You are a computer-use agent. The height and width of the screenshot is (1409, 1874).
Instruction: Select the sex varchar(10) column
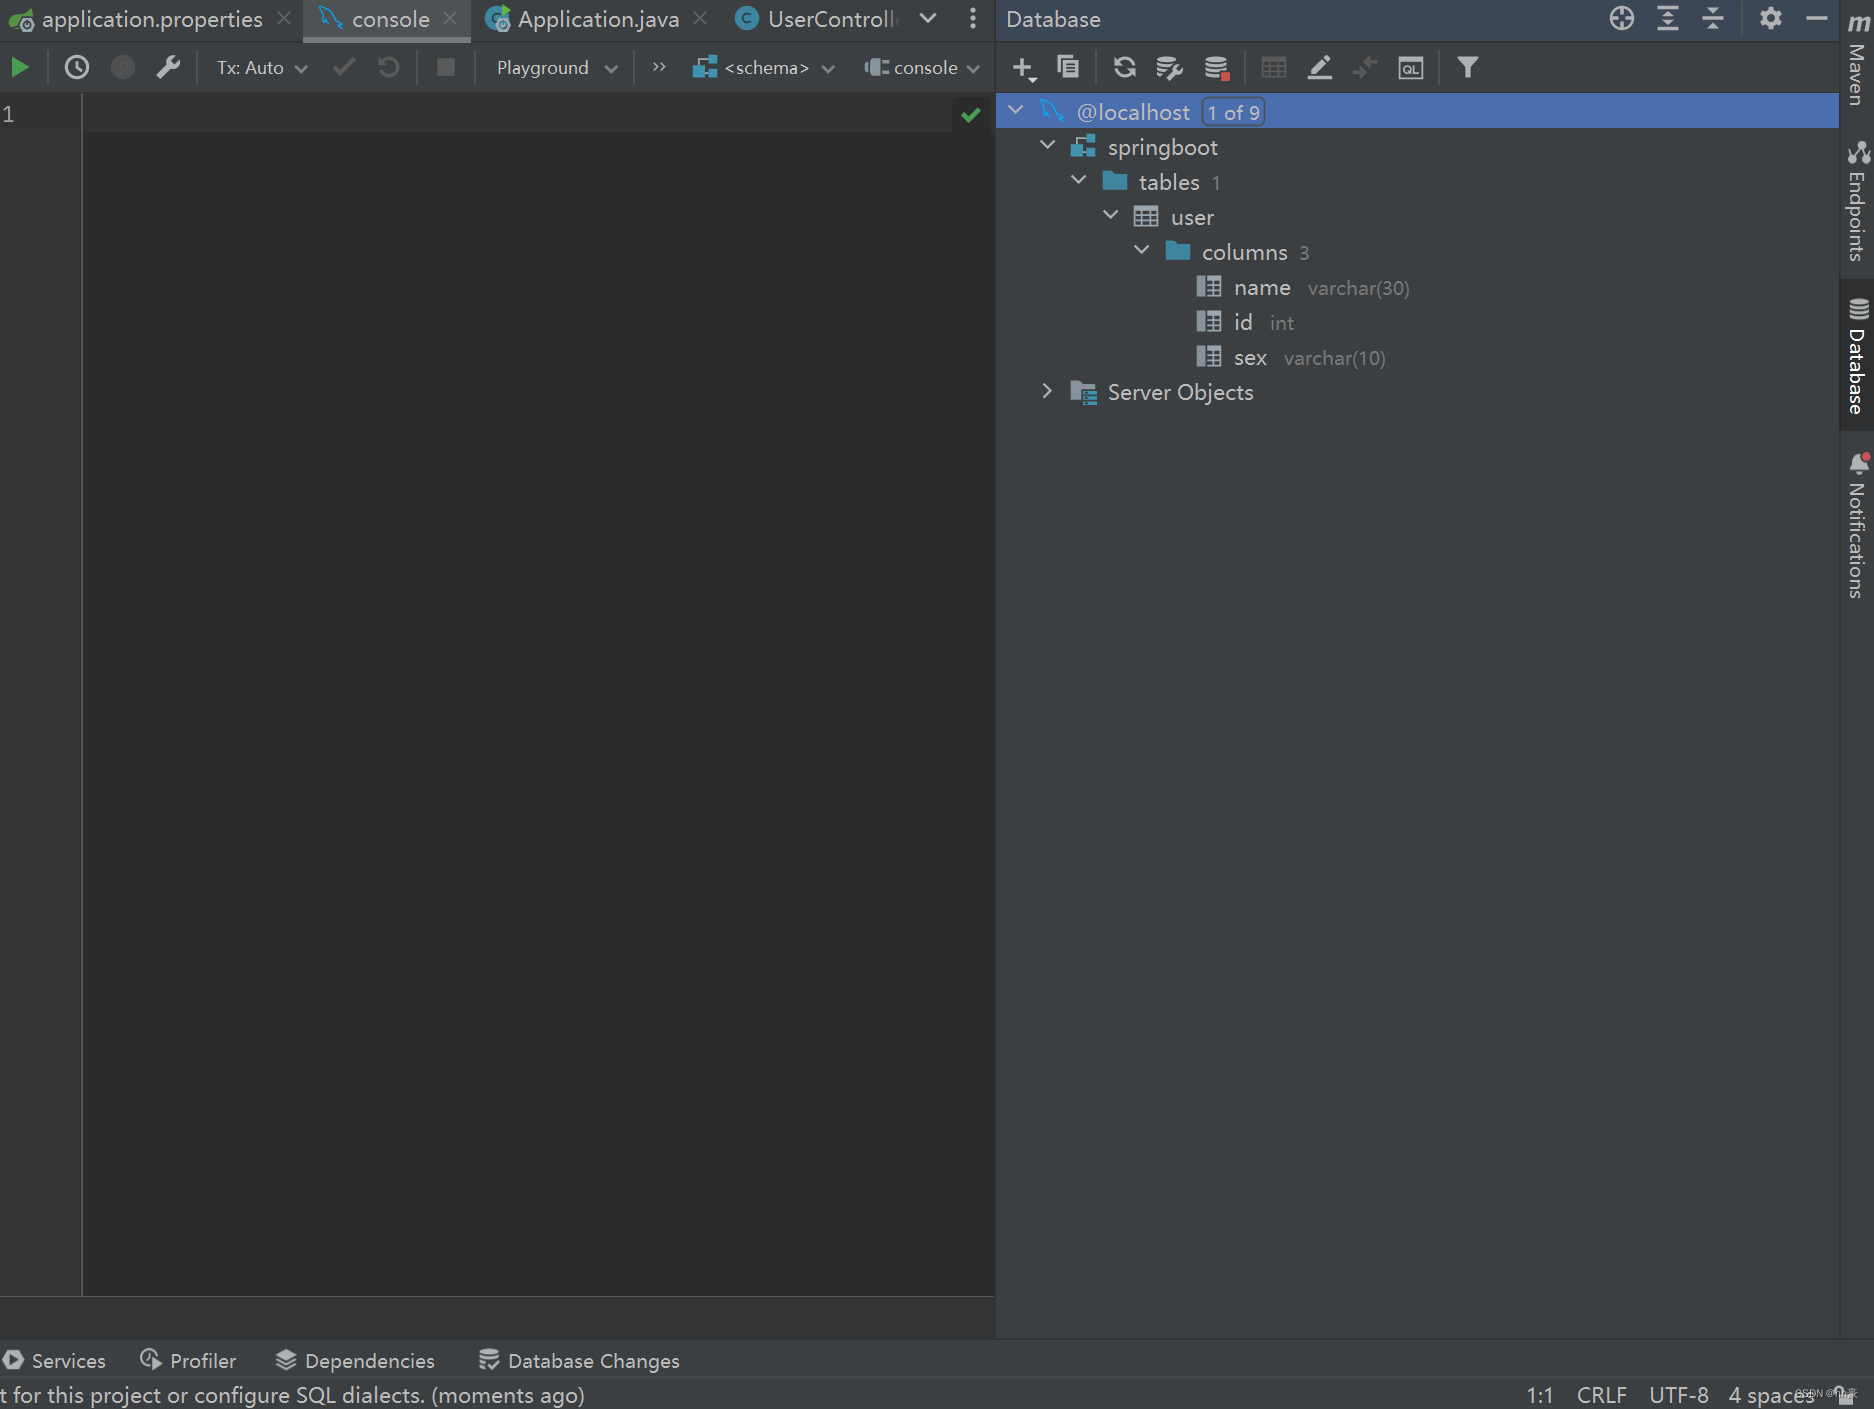coord(1291,357)
